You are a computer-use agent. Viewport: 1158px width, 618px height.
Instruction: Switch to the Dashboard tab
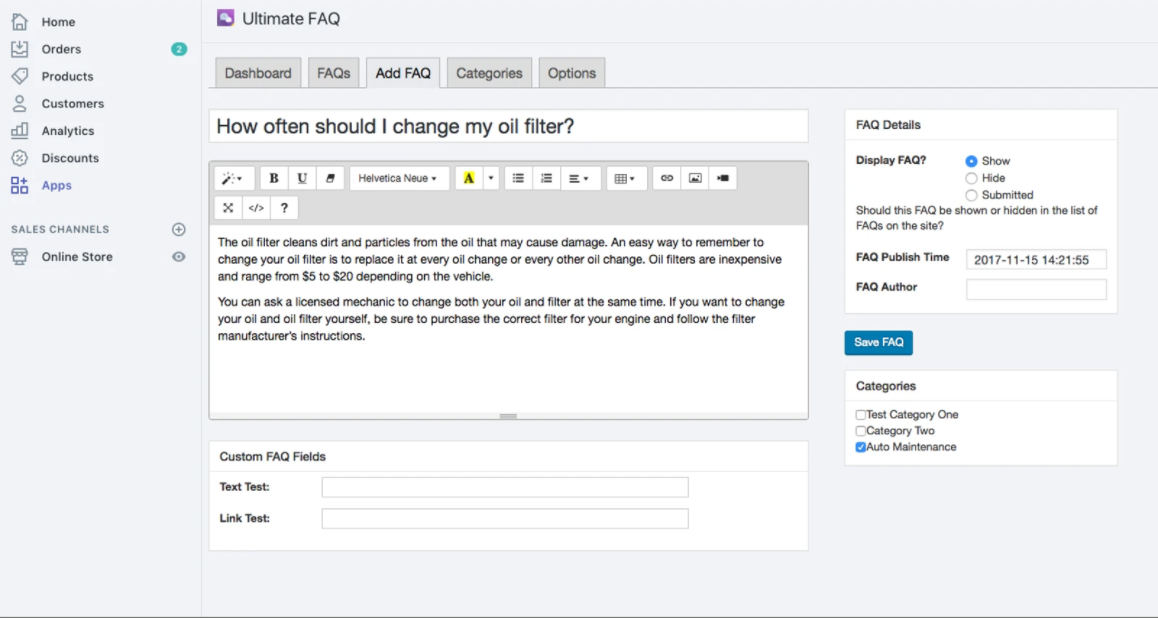(x=258, y=73)
